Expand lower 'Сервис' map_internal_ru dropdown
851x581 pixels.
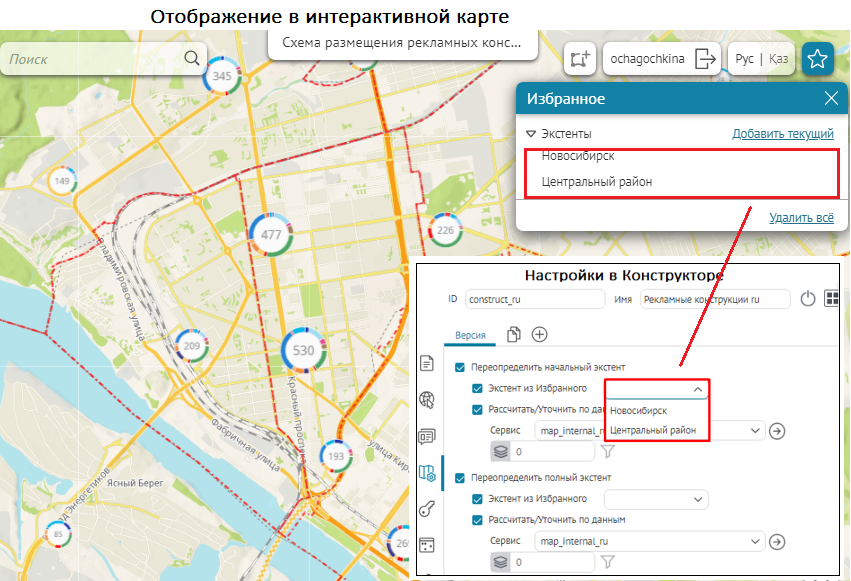pyautogui.click(x=755, y=541)
